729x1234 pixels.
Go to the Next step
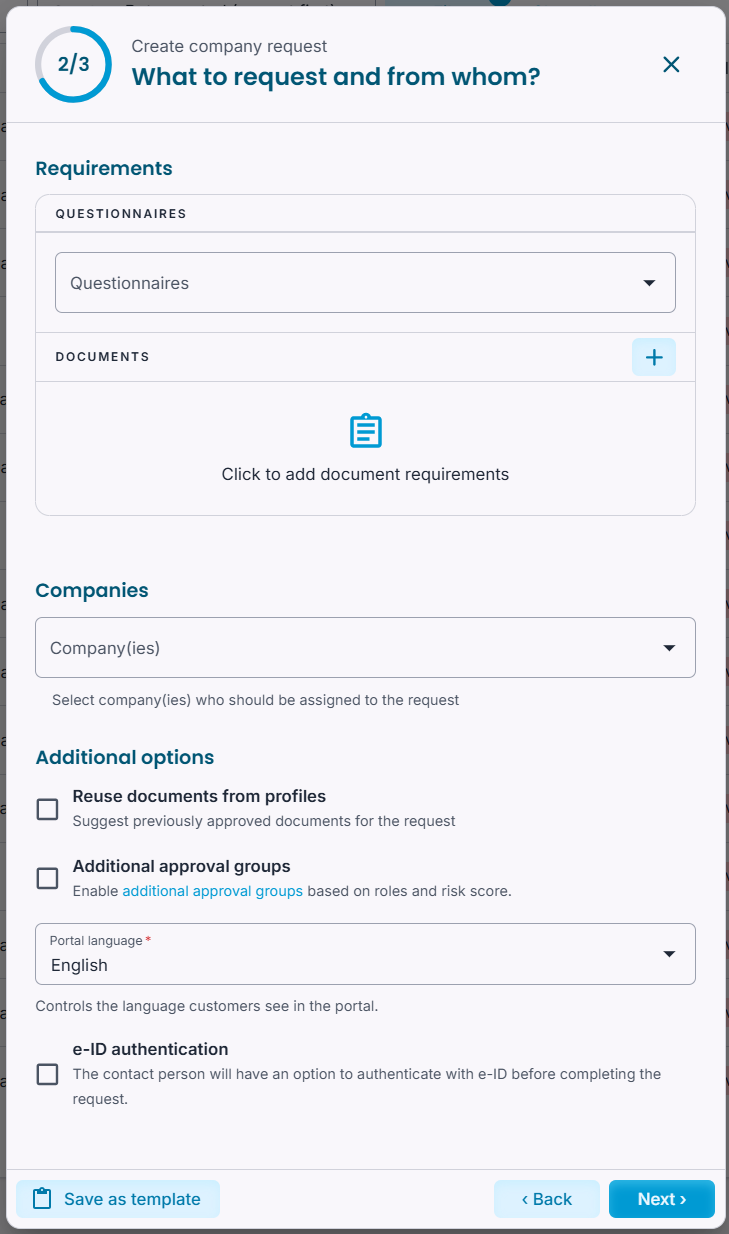(x=662, y=1199)
